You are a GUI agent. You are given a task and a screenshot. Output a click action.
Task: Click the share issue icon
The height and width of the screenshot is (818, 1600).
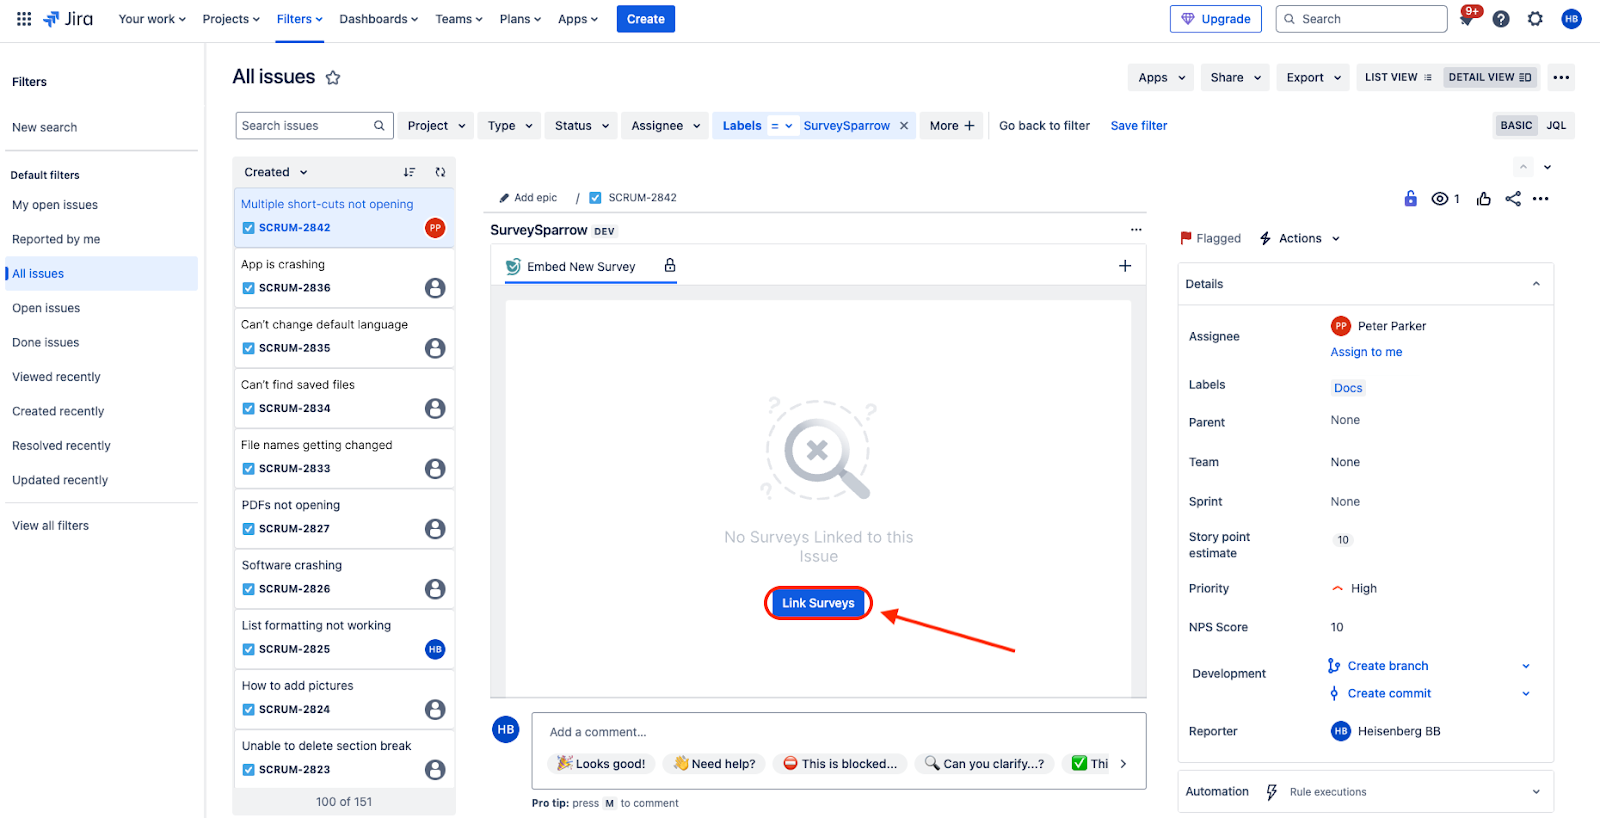[x=1513, y=199]
